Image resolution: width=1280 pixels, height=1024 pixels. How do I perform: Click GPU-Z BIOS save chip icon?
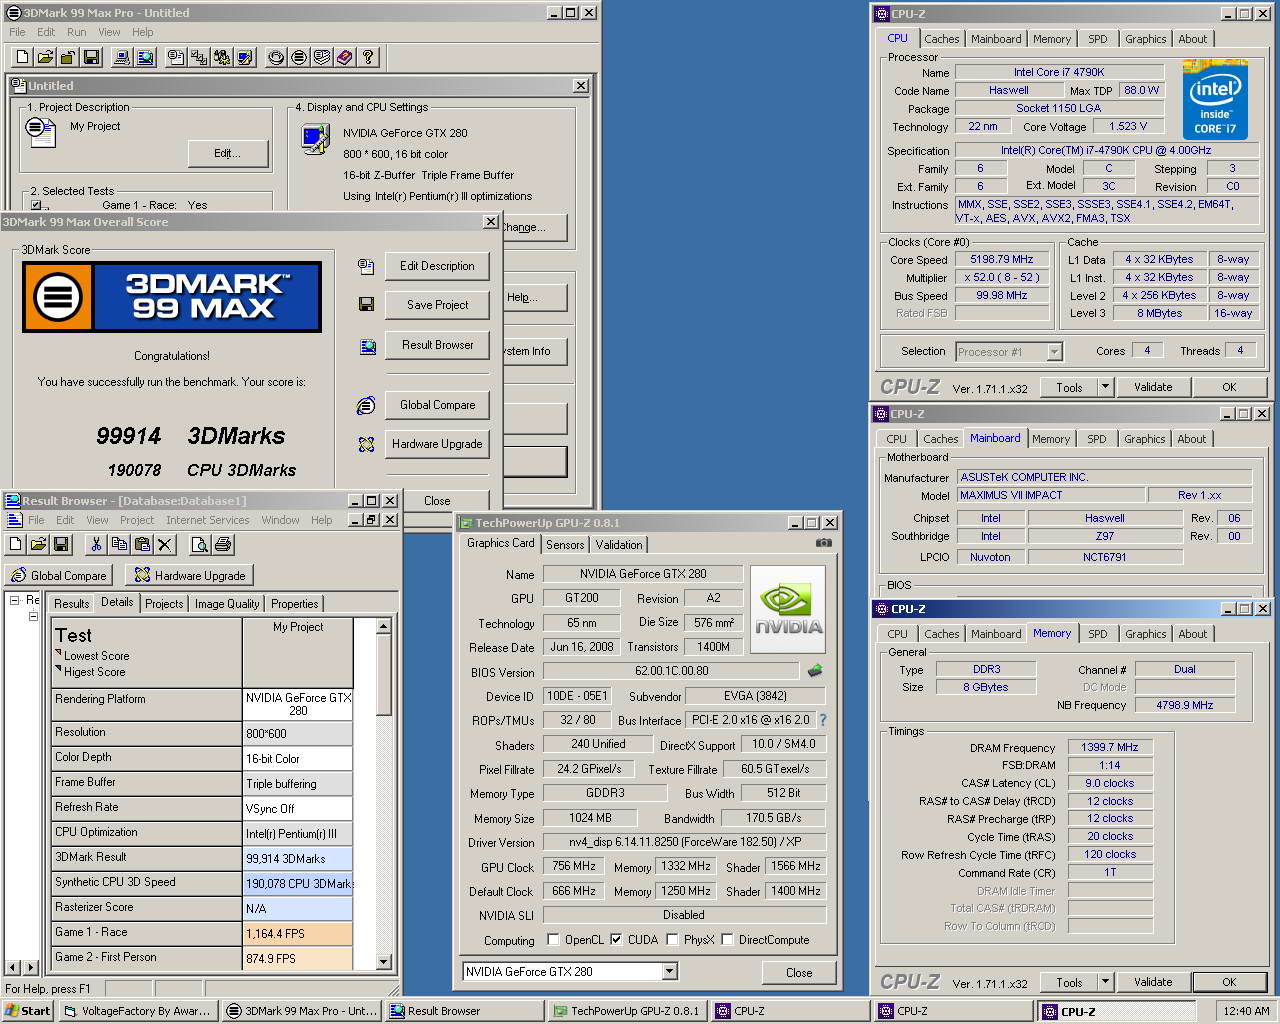tap(815, 671)
